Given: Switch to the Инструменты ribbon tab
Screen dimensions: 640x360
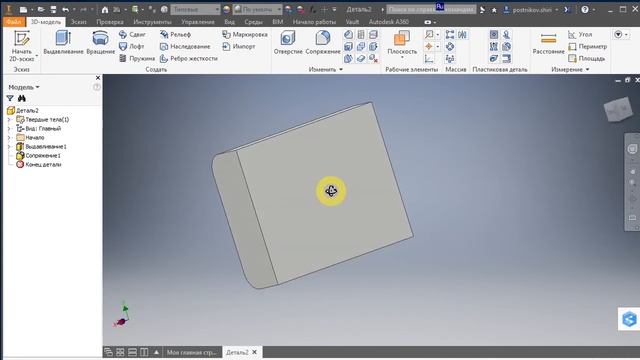Looking at the screenshot, I should (x=152, y=22).
